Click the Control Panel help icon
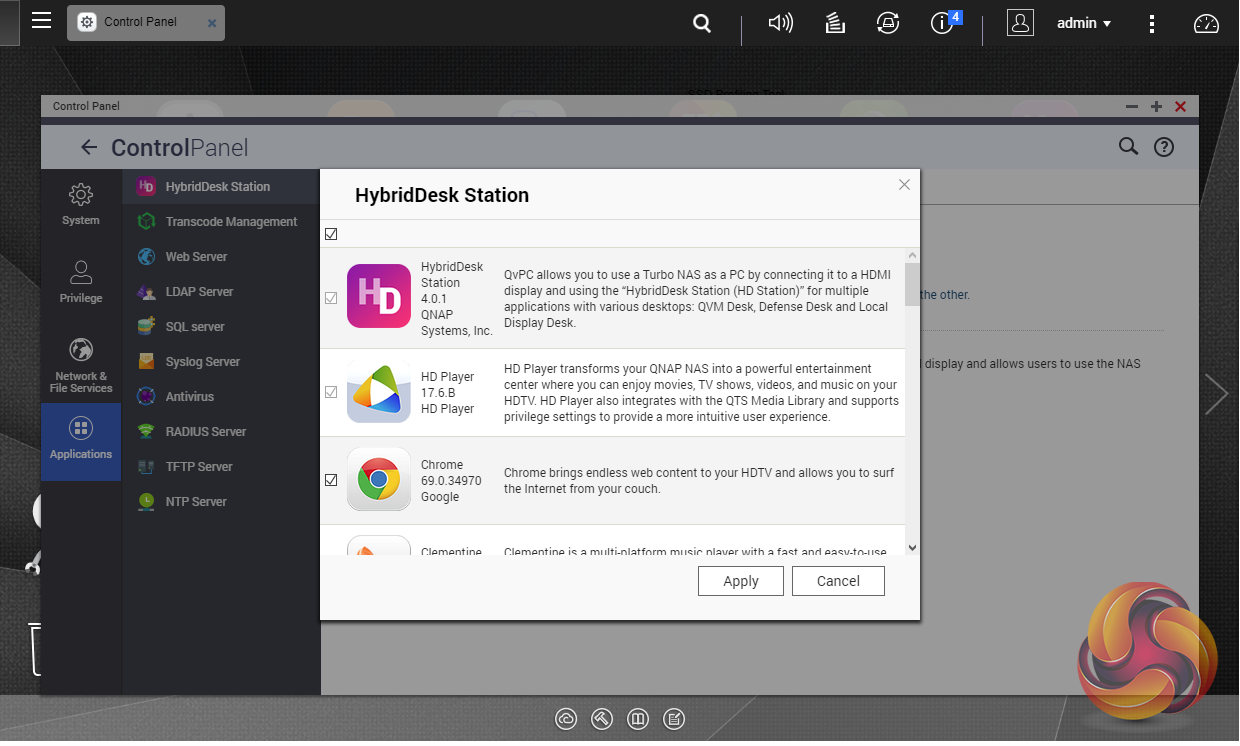 coord(1164,147)
